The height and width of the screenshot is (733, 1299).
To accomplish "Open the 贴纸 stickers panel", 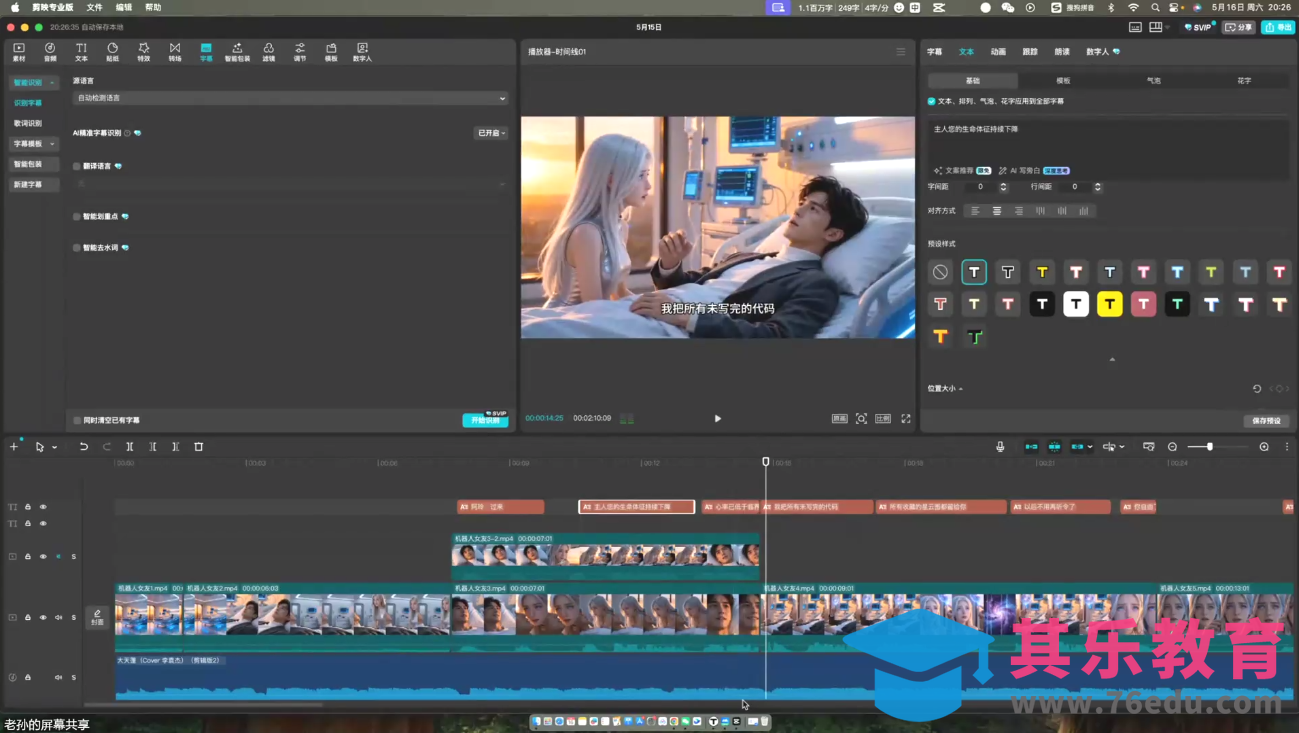I will click(112, 52).
